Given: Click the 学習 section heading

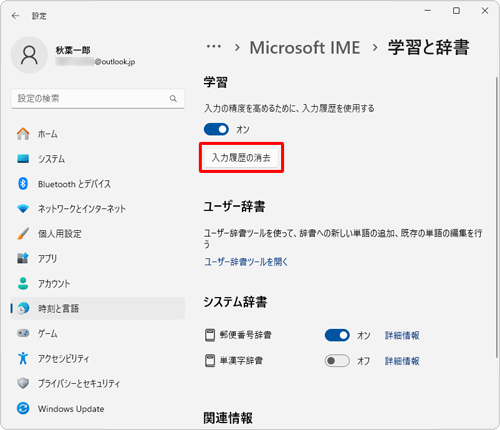Looking at the screenshot, I should (x=216, y=82).
